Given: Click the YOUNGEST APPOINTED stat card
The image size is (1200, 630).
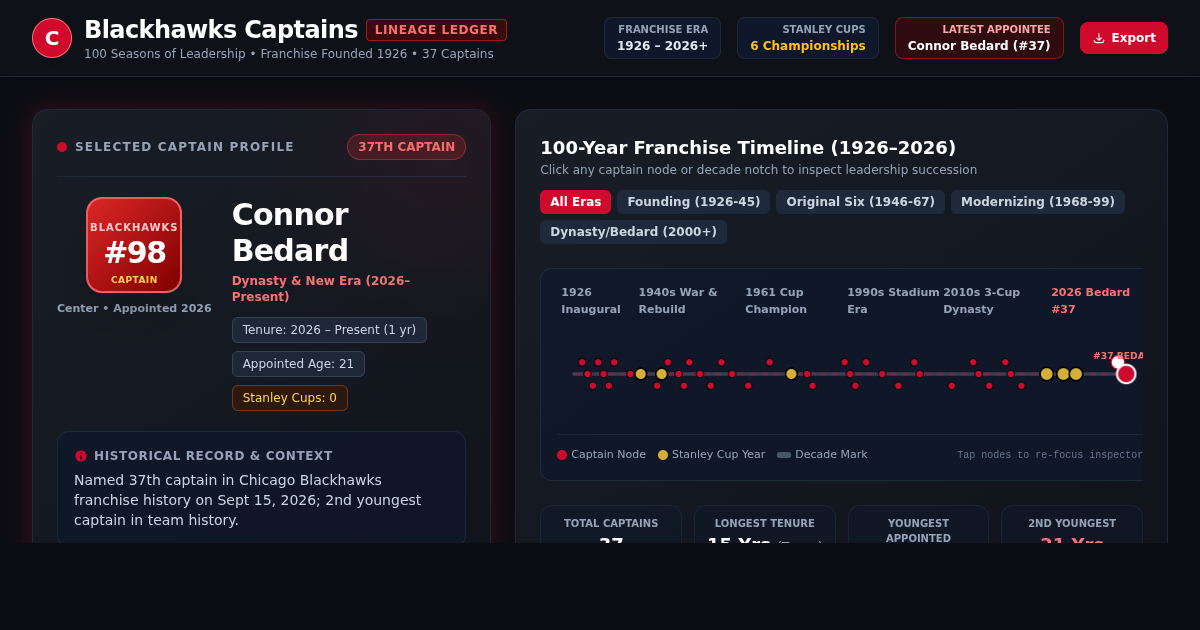Looking at the screenshot, I should tap(919, 524).
